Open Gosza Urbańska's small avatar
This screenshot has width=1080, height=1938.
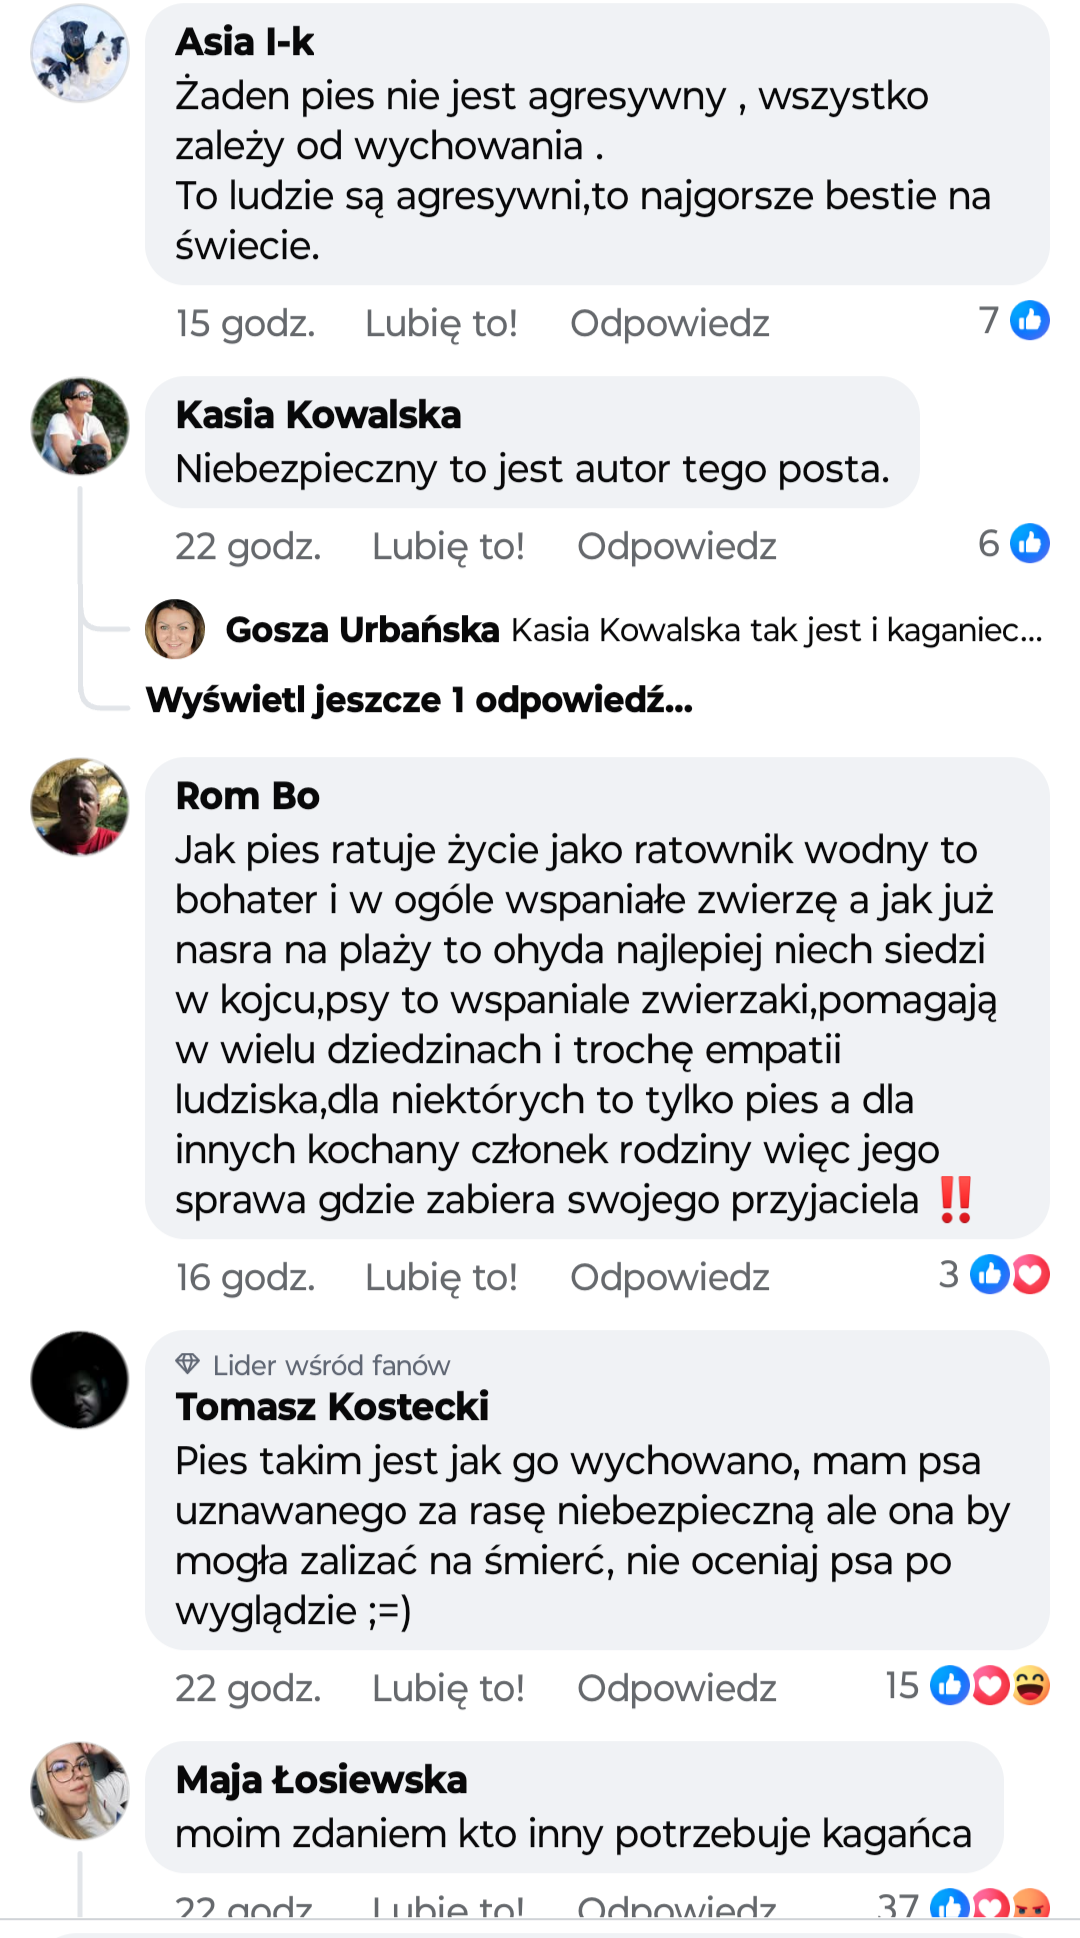point(175,630)
